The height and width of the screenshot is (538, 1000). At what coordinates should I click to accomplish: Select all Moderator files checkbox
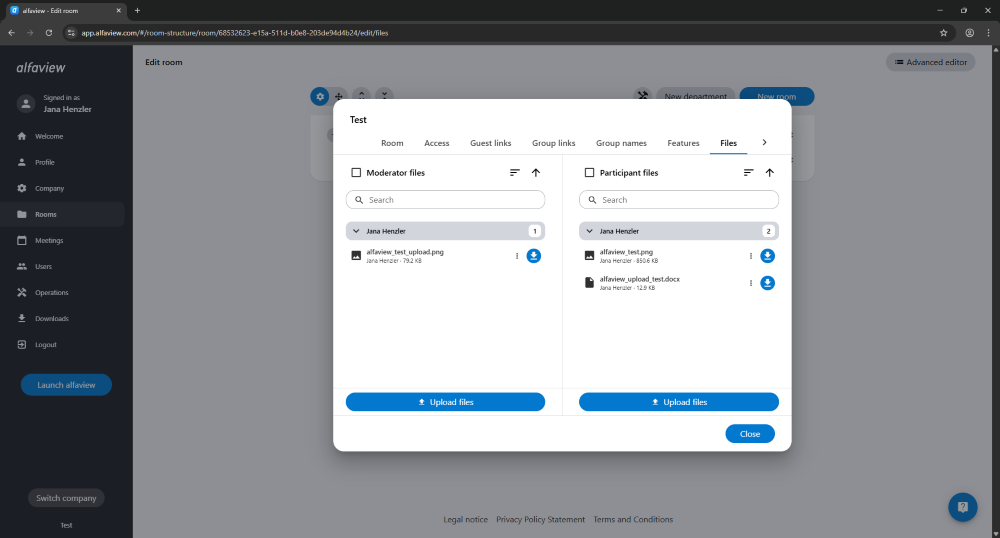pos(357,173)
